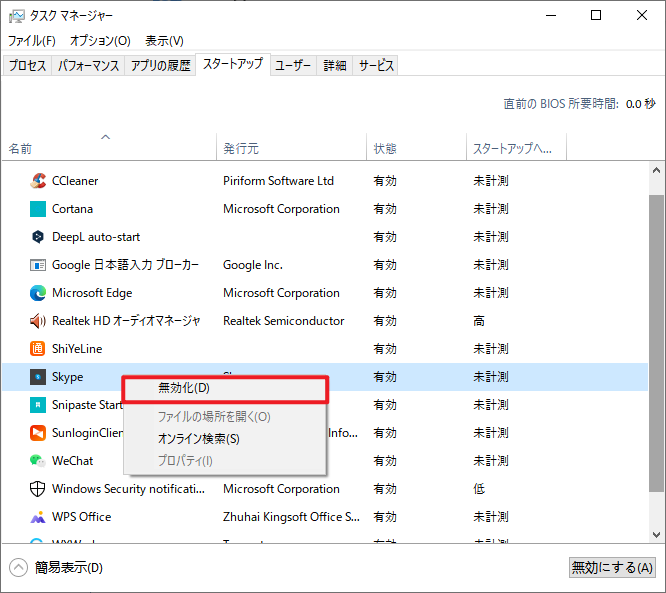This screenshot has height=593, width=666.
Task: Choose オンライン検索(S) in the context menu
Action: click(225, 439)
